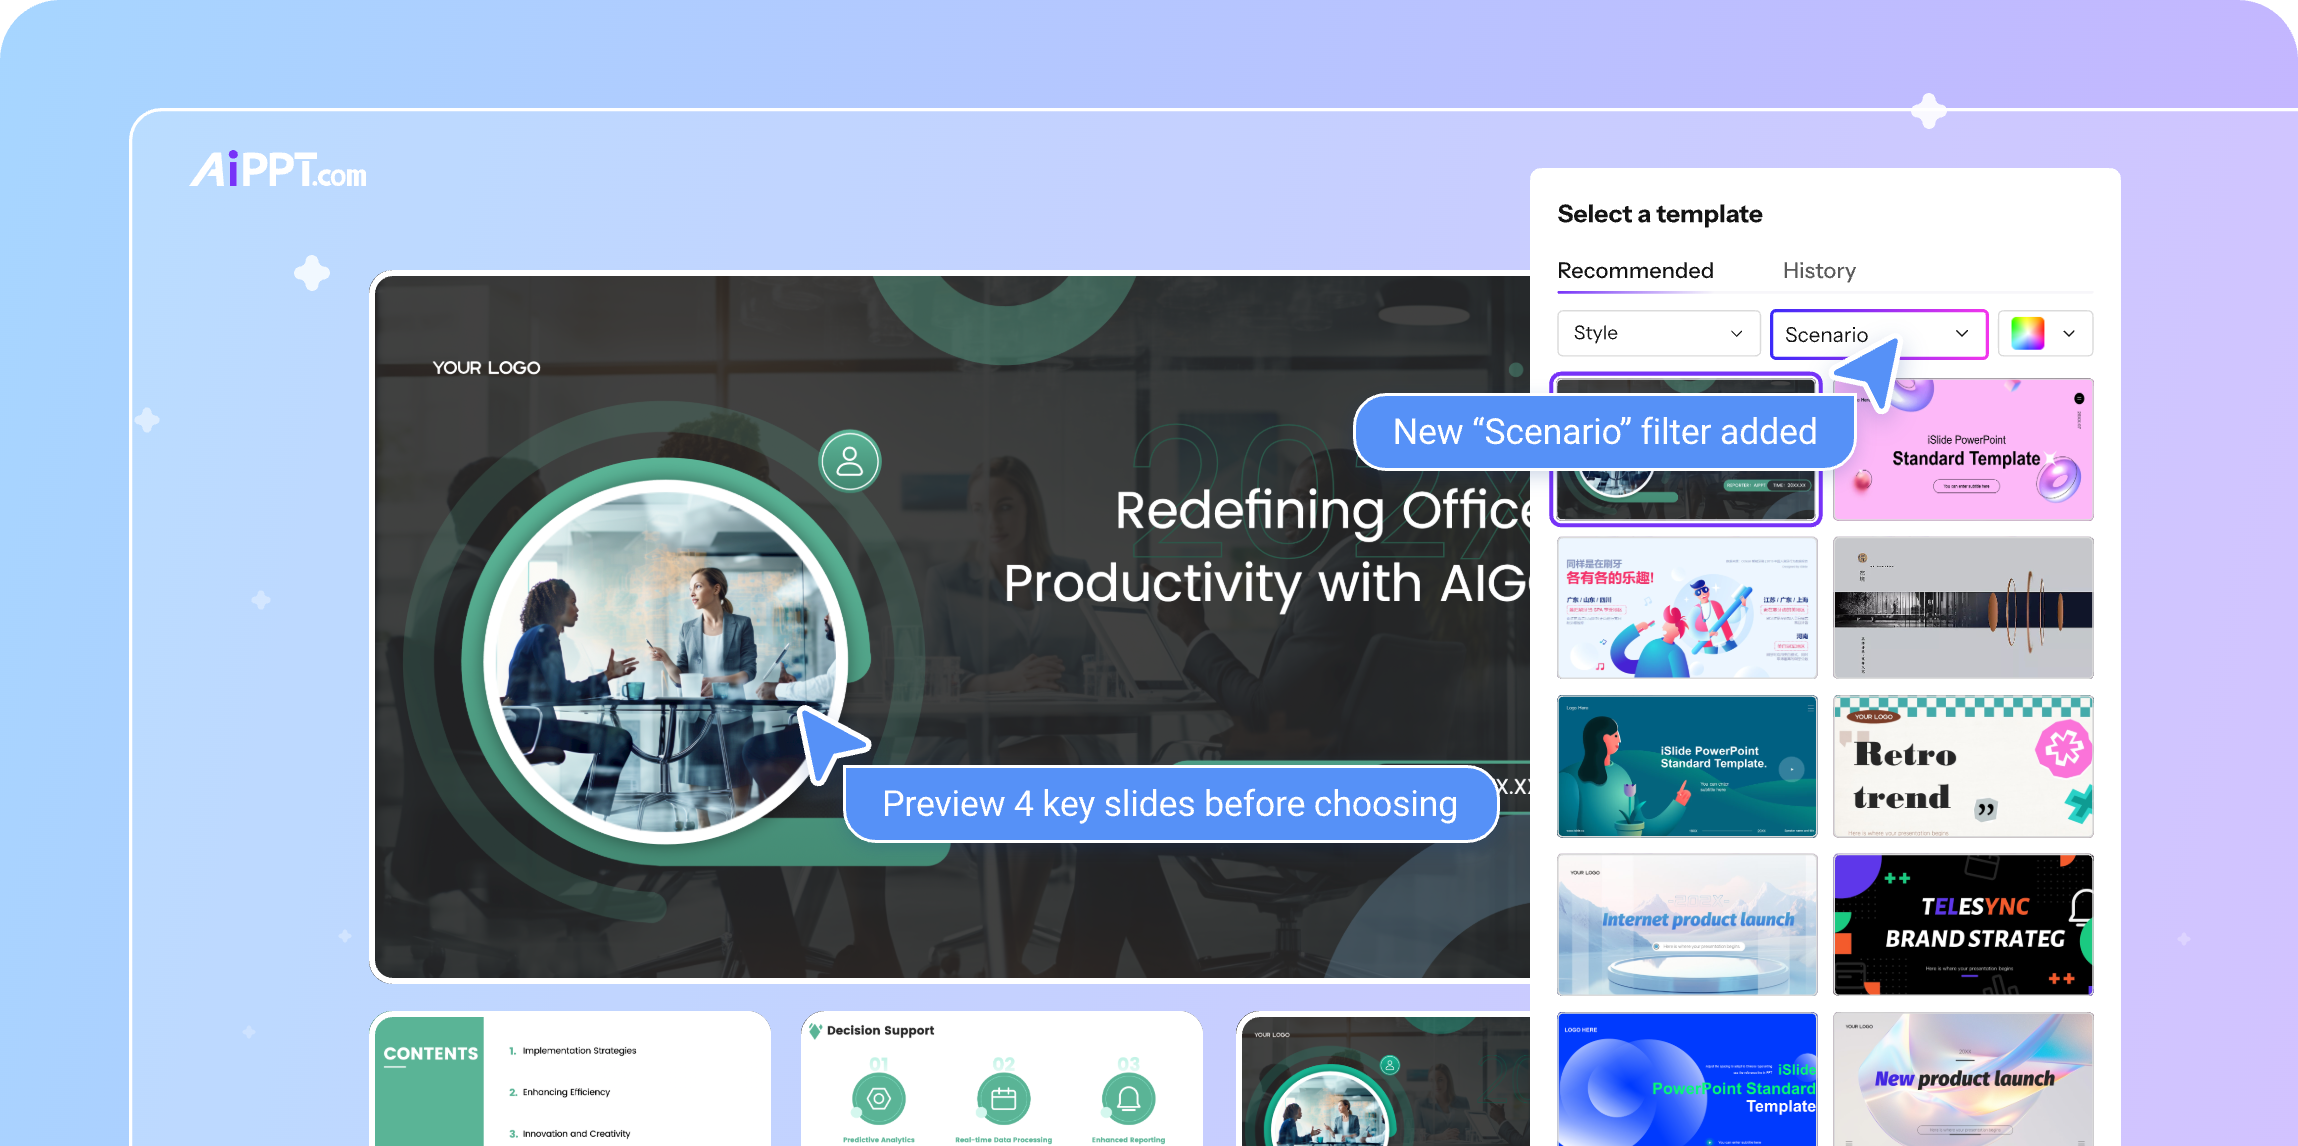The height and width of the screenshot is (1146, 2298).
Task: Switch to the History tab
Action: coord(1819,270)
